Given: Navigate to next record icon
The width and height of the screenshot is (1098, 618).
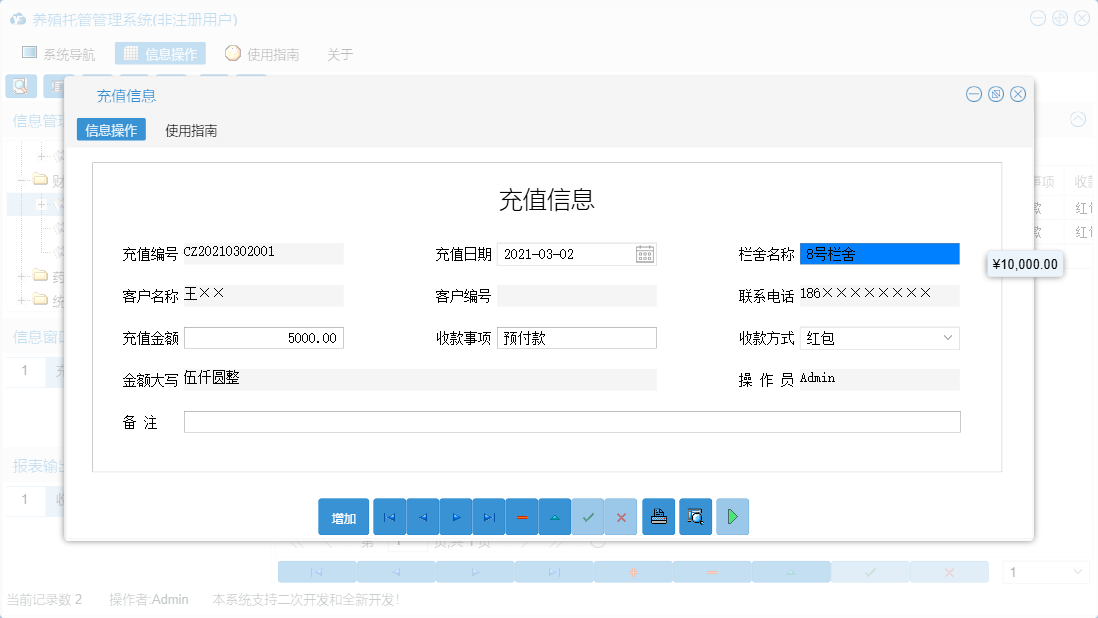Looking at the screenshot, I should 456,517.
